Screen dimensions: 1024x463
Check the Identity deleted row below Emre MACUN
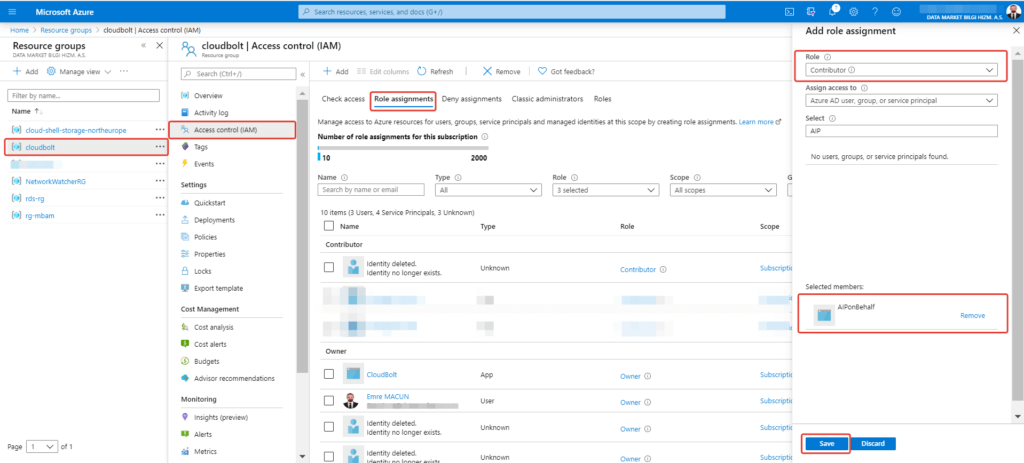click(x=329, y=428)
